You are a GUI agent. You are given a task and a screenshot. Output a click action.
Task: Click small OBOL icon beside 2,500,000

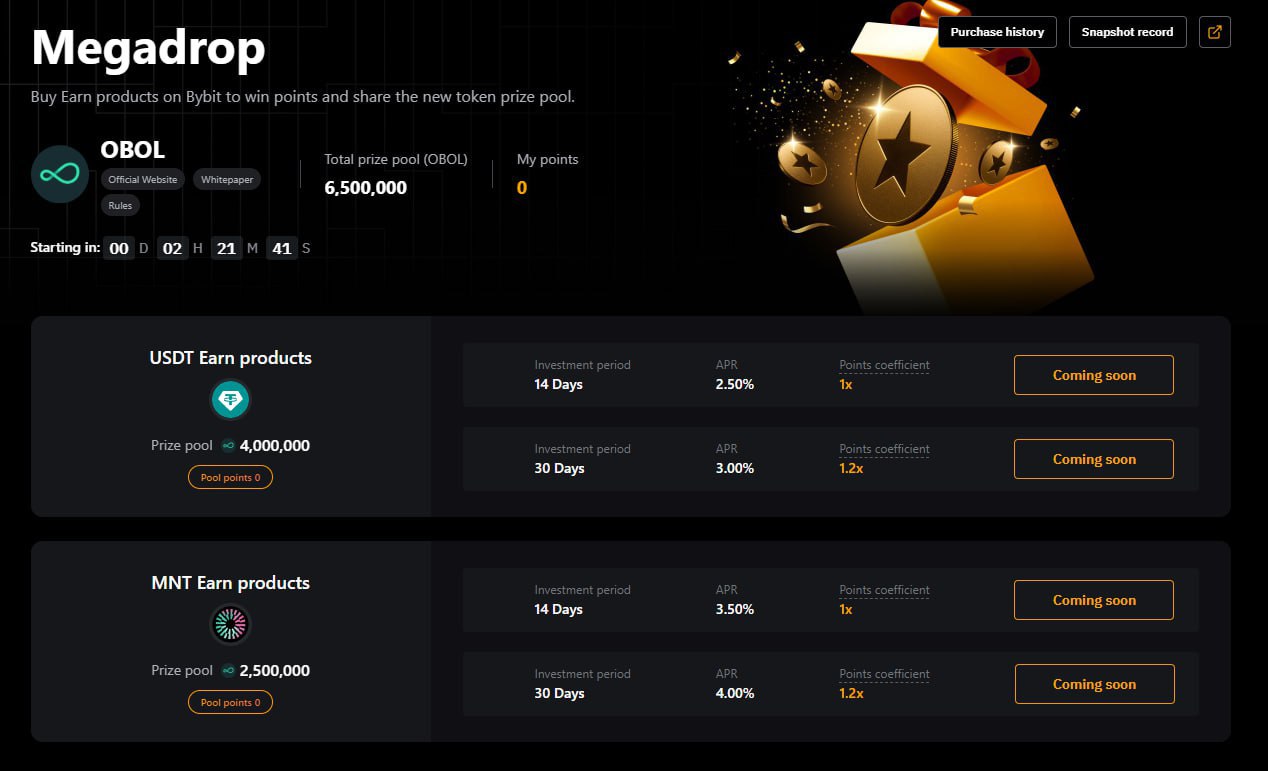point(228,671)
